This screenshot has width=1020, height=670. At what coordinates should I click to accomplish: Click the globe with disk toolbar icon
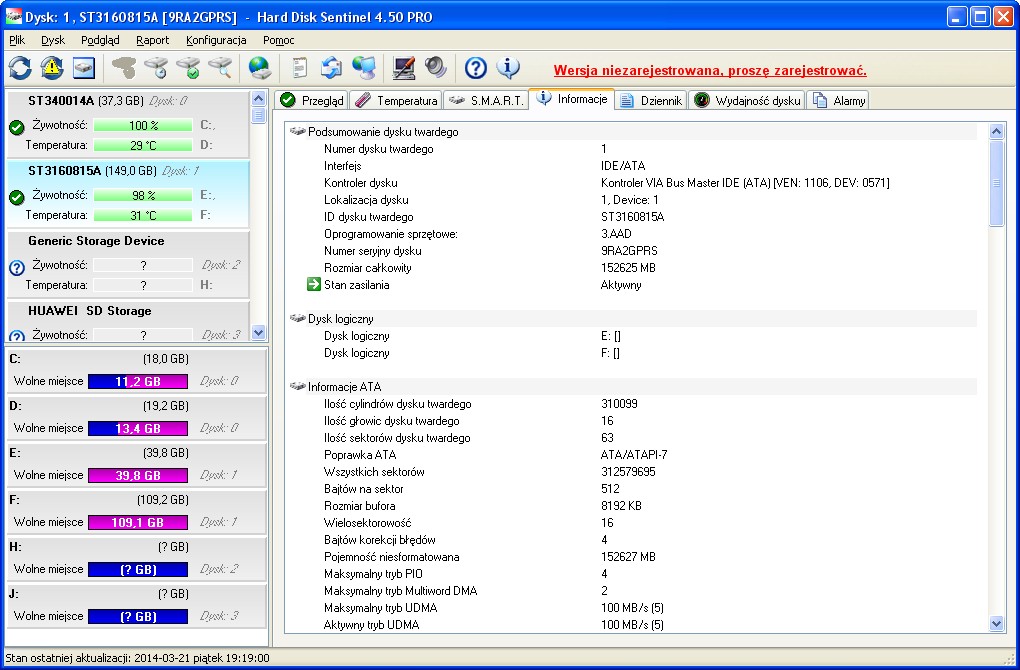[260, 68]
